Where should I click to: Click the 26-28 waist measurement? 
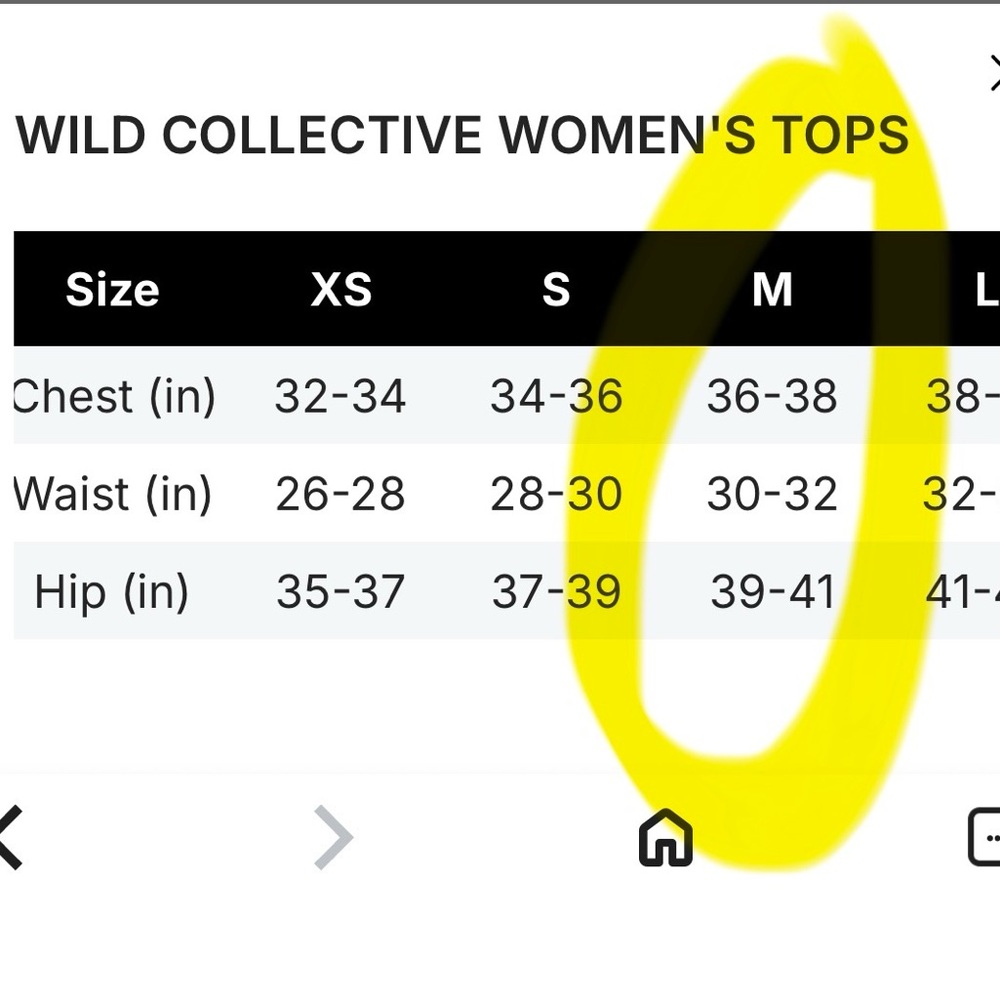(x=340, y=494)
